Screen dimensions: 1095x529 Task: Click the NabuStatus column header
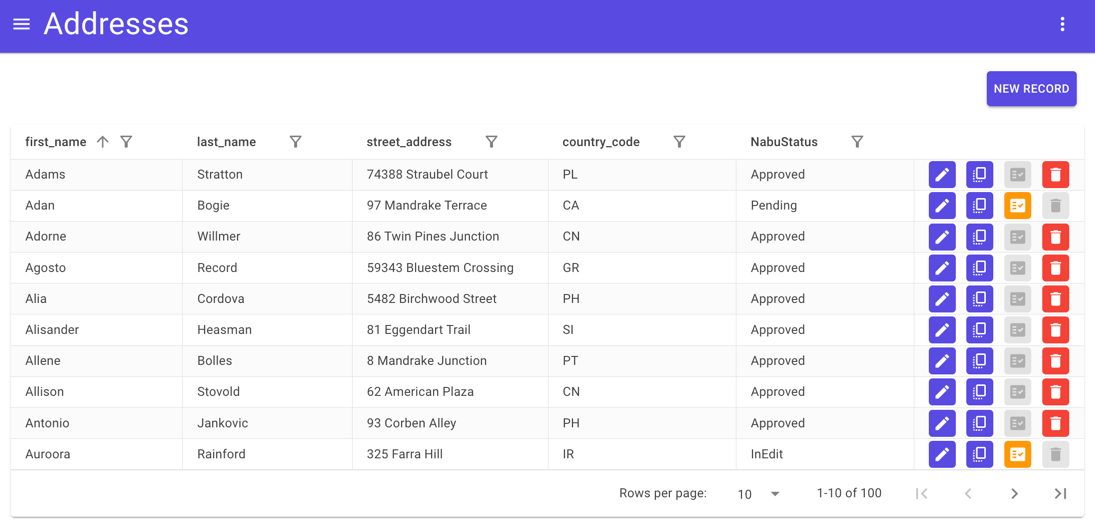pyautogui.click(x=784, y=142)
